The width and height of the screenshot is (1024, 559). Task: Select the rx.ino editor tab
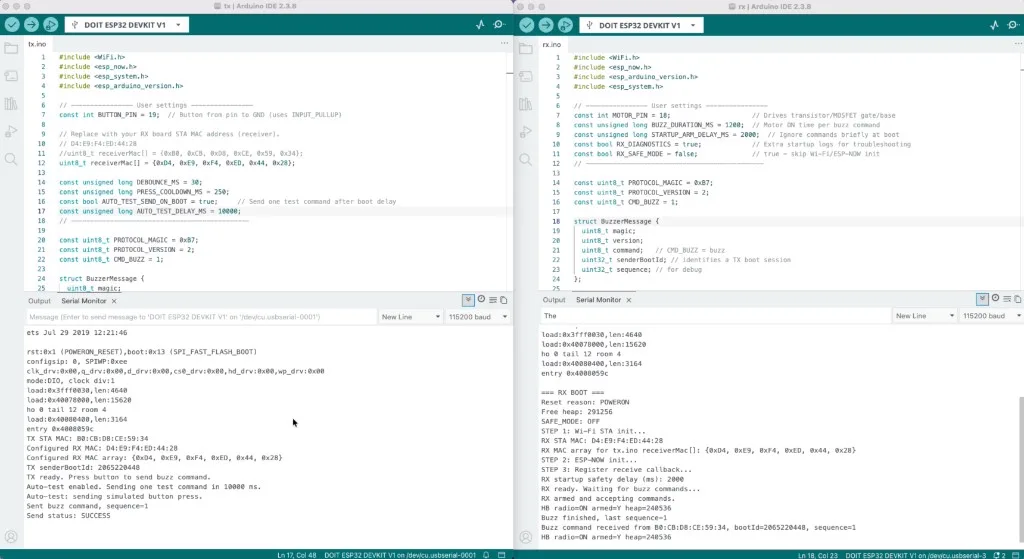pos(552,44)
